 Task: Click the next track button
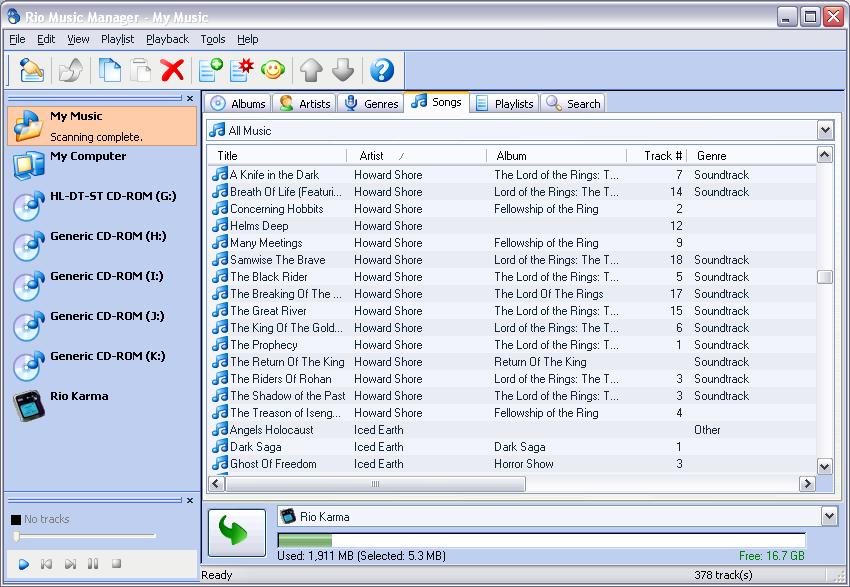click(70, 564)
